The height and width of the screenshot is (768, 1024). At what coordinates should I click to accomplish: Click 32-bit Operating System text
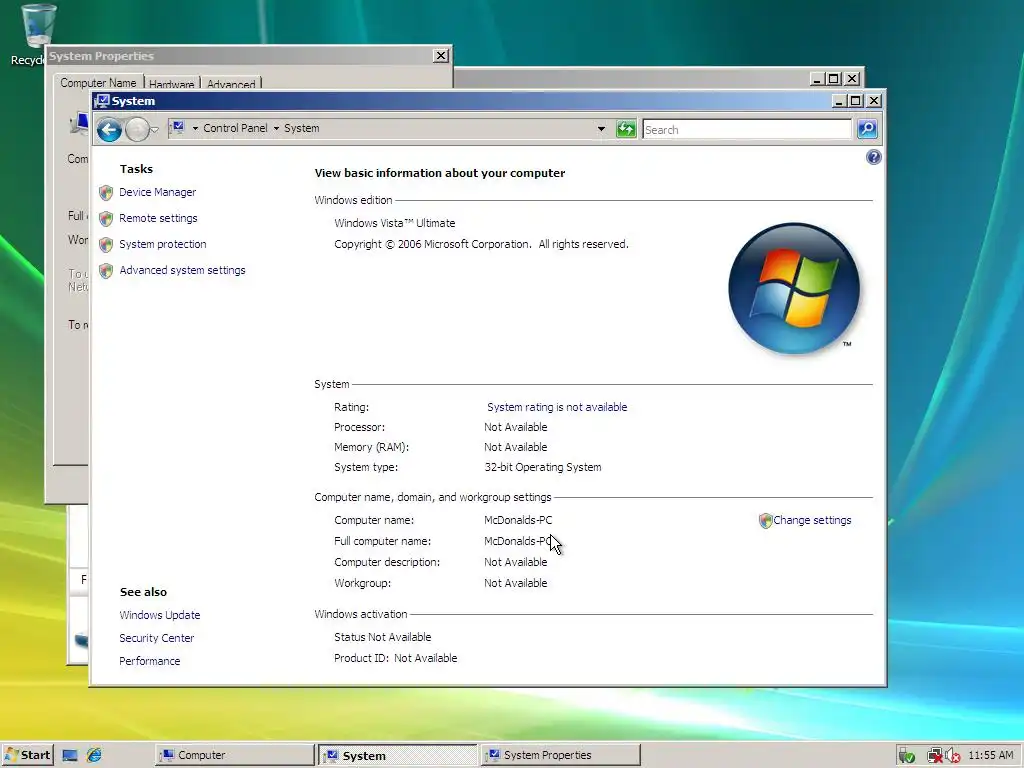543,467
